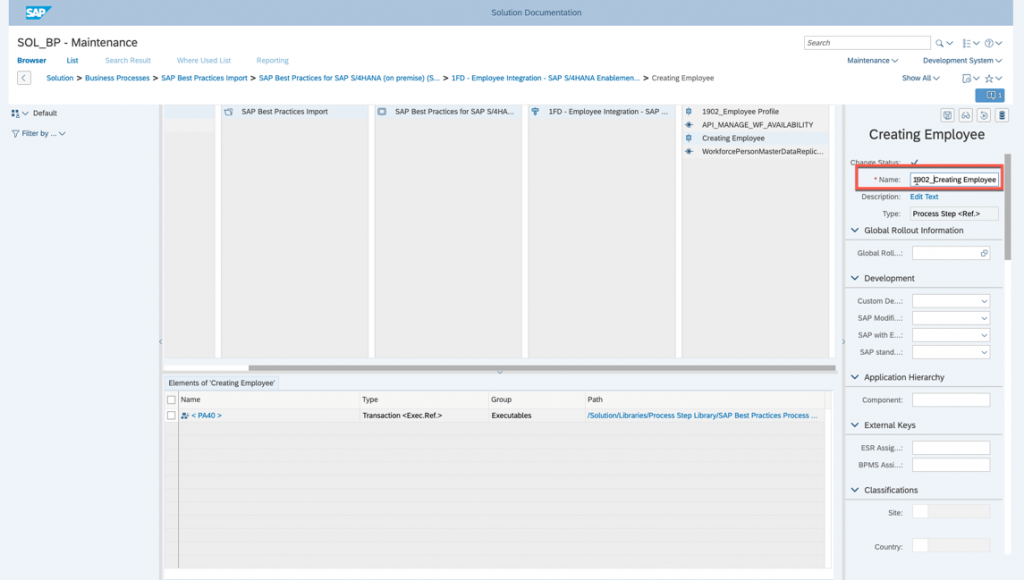Click the history clock icon in attributes panel
The image size is (1024, 580).
point(984,116)
